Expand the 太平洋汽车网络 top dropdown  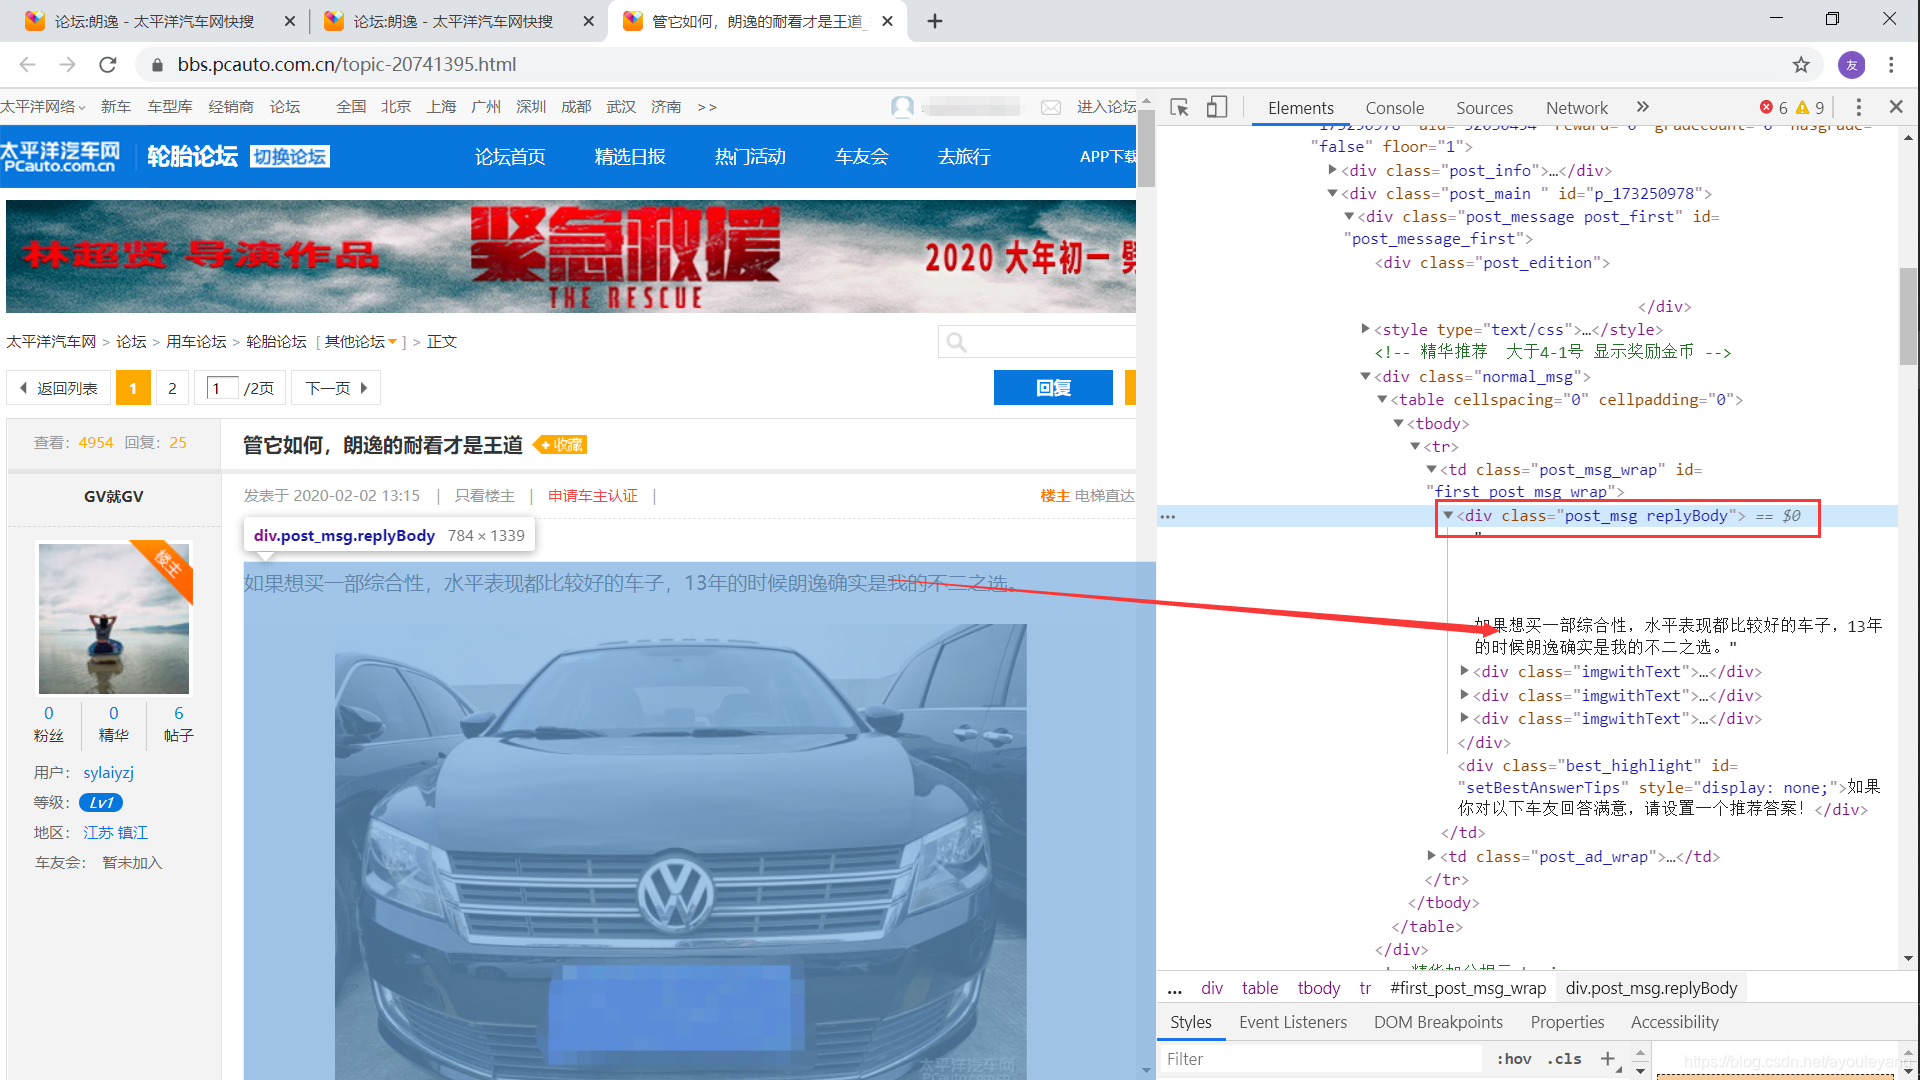click(x=43, y=107)
